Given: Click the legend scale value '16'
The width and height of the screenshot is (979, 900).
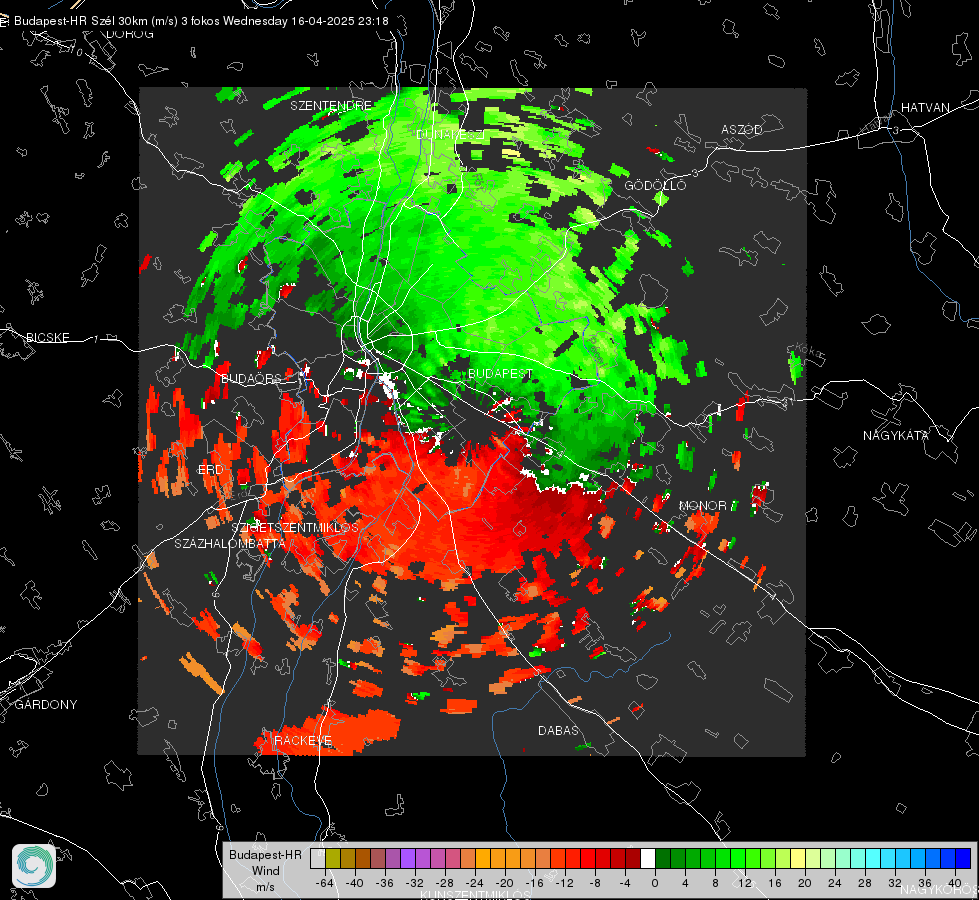Looking at the screenshot, I should tap(775, 883).
